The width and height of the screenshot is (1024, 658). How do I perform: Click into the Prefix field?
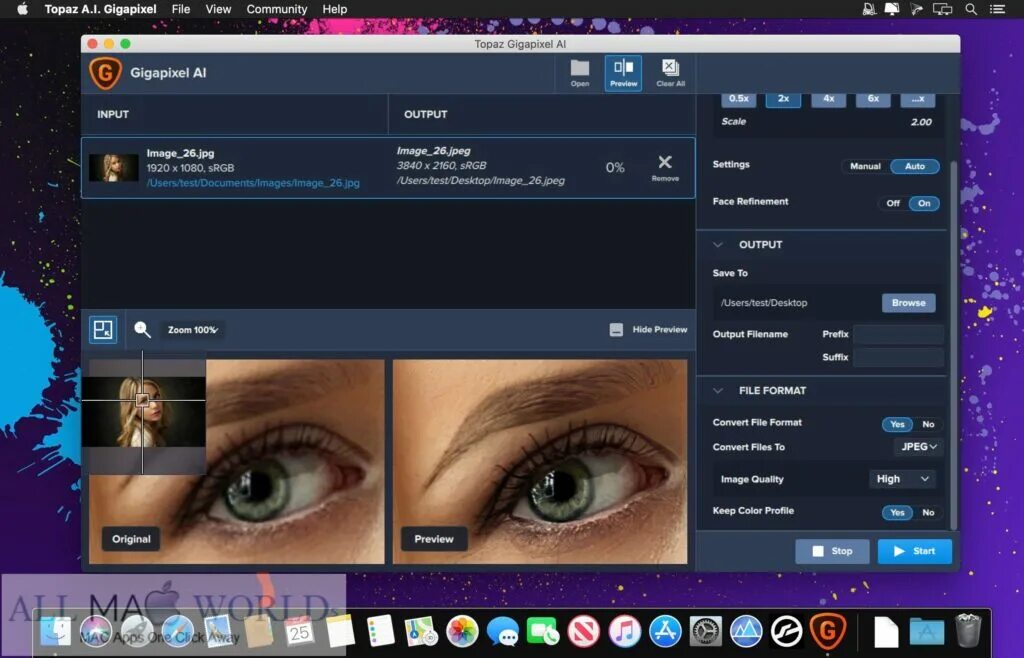click(898, 334)
